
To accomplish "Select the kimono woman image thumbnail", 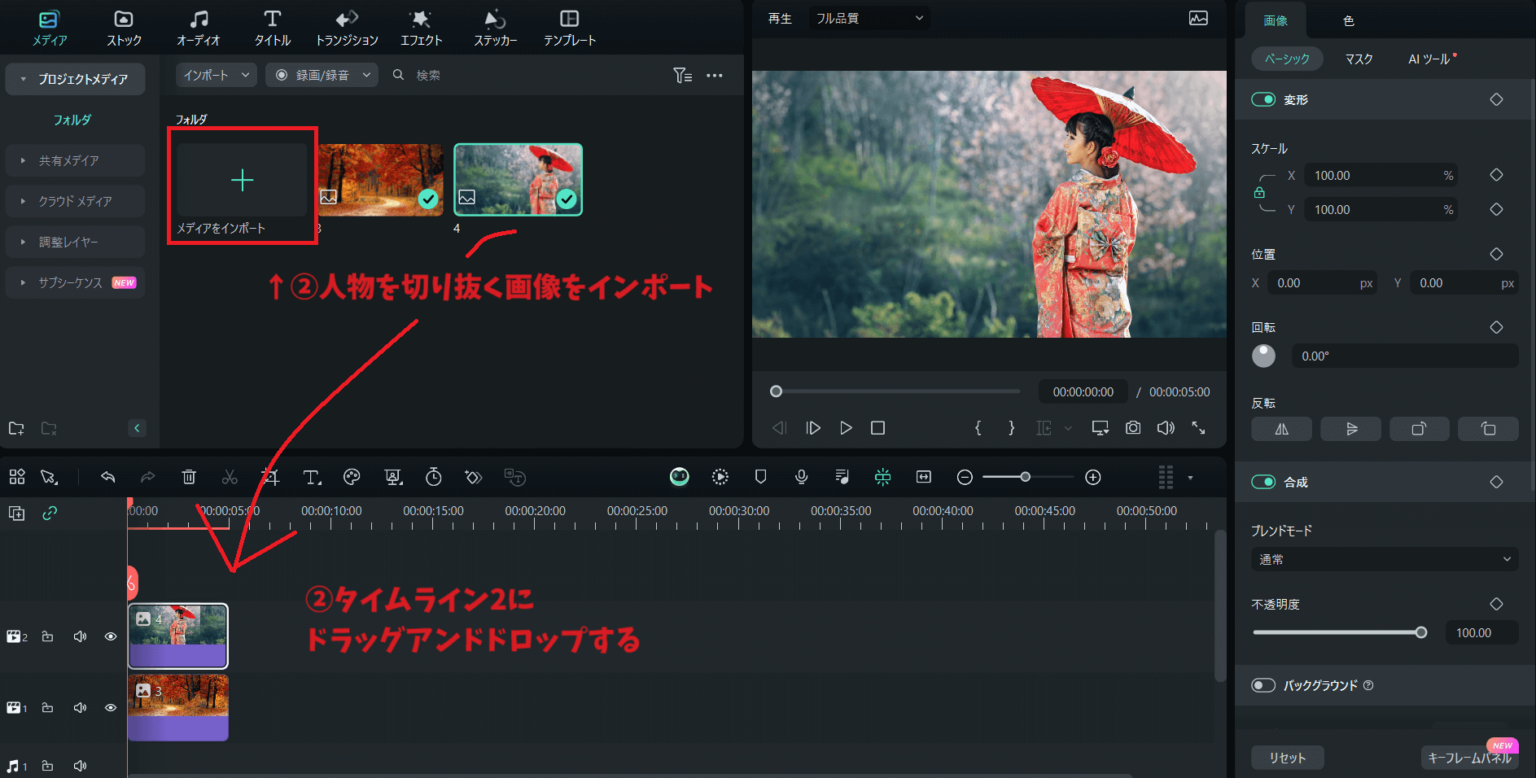I will coord(518,179).
